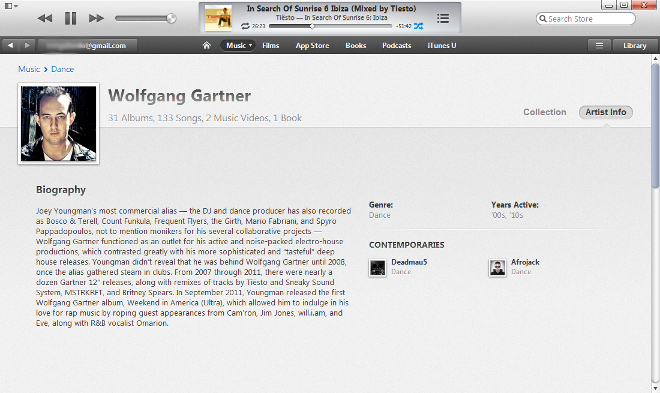The height and width of the screenshot is (393, 660).
Task: Open the gmail.com account menu
Action: click(x=88, y=45)
